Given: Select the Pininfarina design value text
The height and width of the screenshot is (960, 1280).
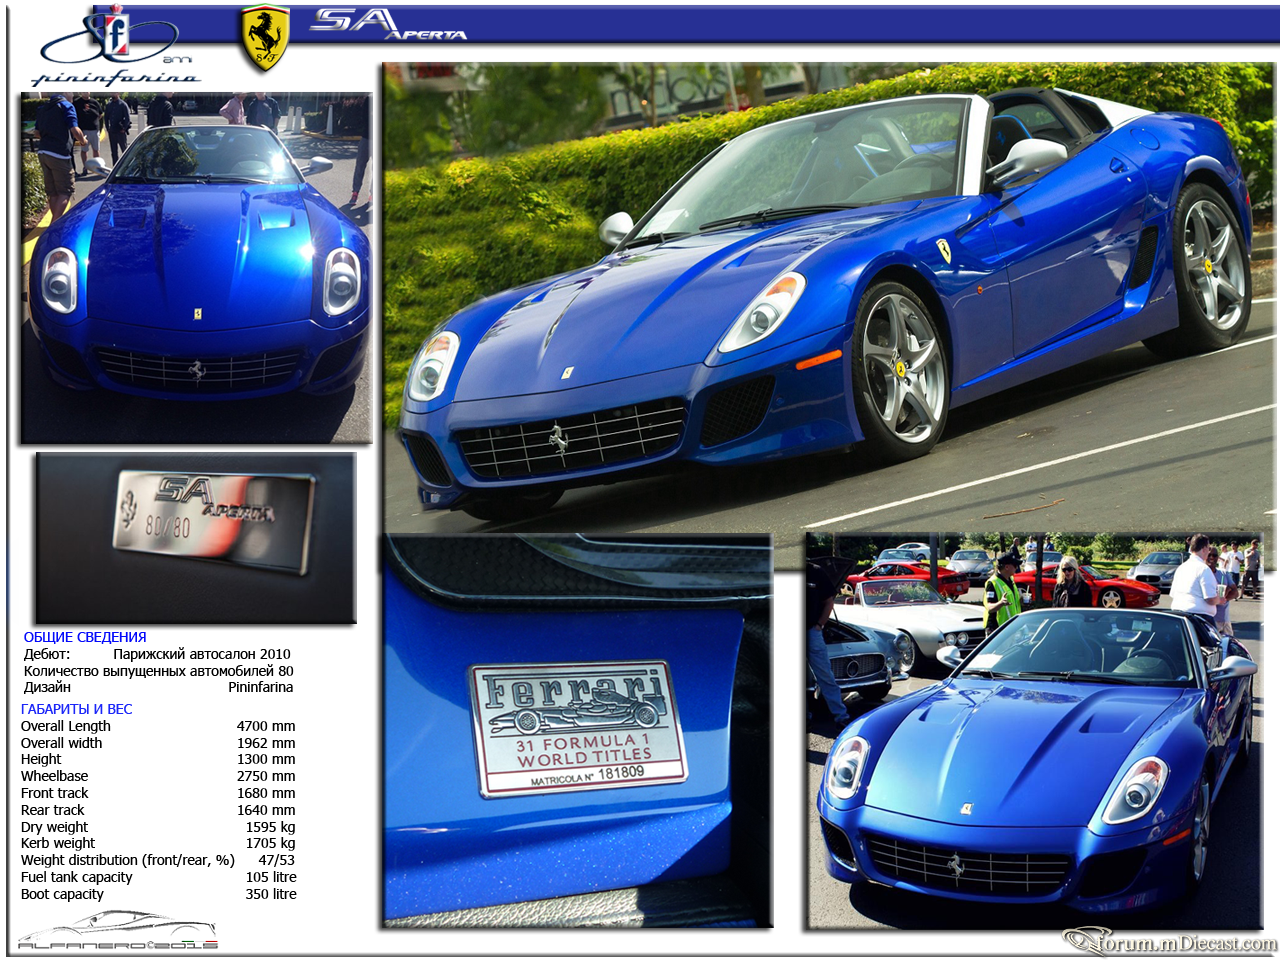Looking at the screenshot, I should [261, 687].
